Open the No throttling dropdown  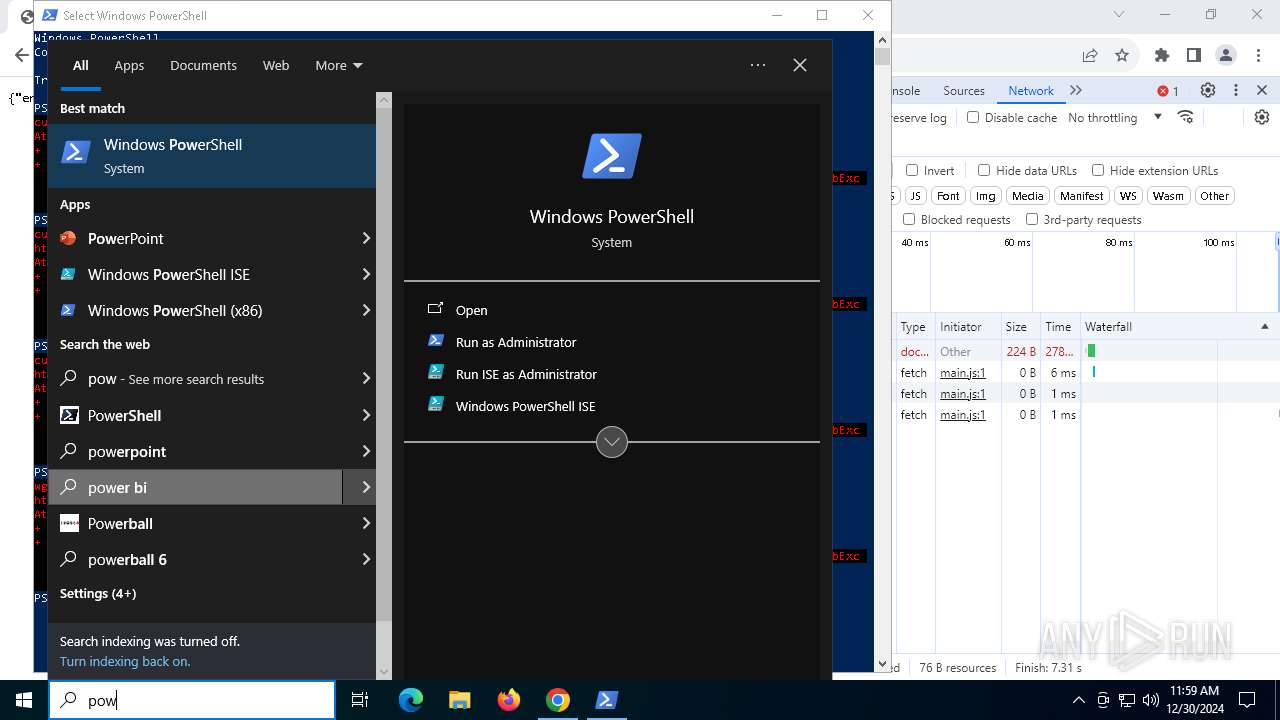pos(1115,117)
